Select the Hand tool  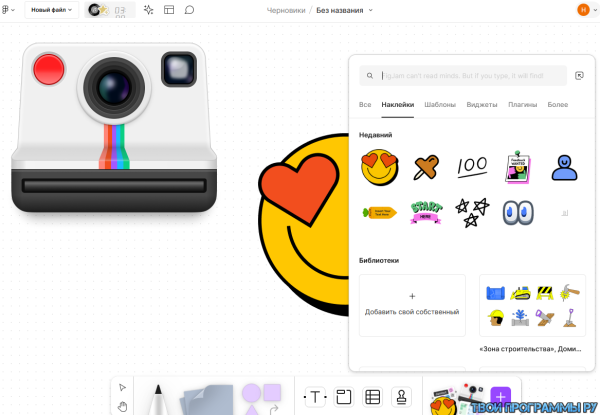(x=122, y=406)
